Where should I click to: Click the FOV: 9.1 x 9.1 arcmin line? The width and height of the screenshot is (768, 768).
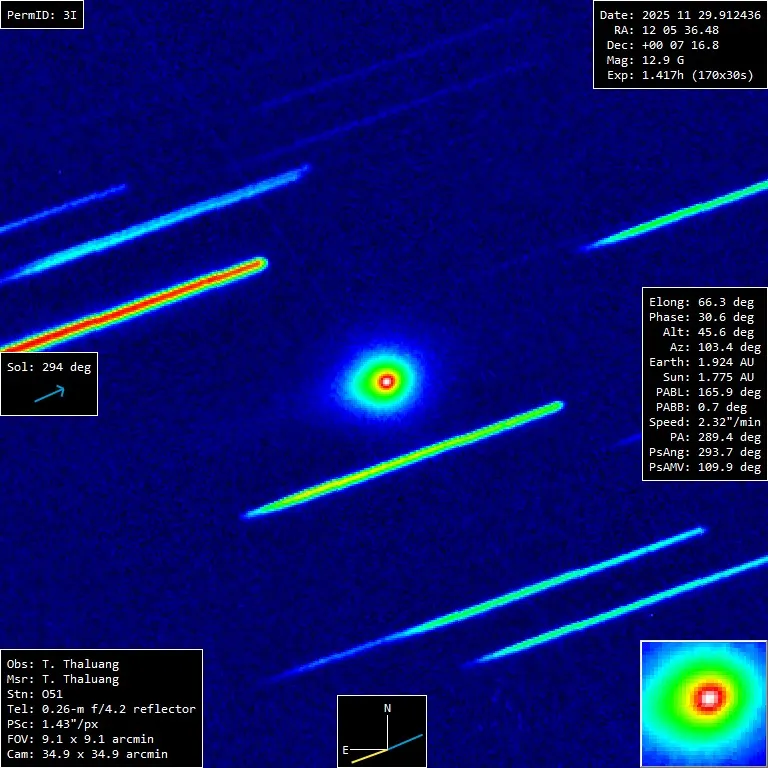pyautogui.click(x=80, y=739)
